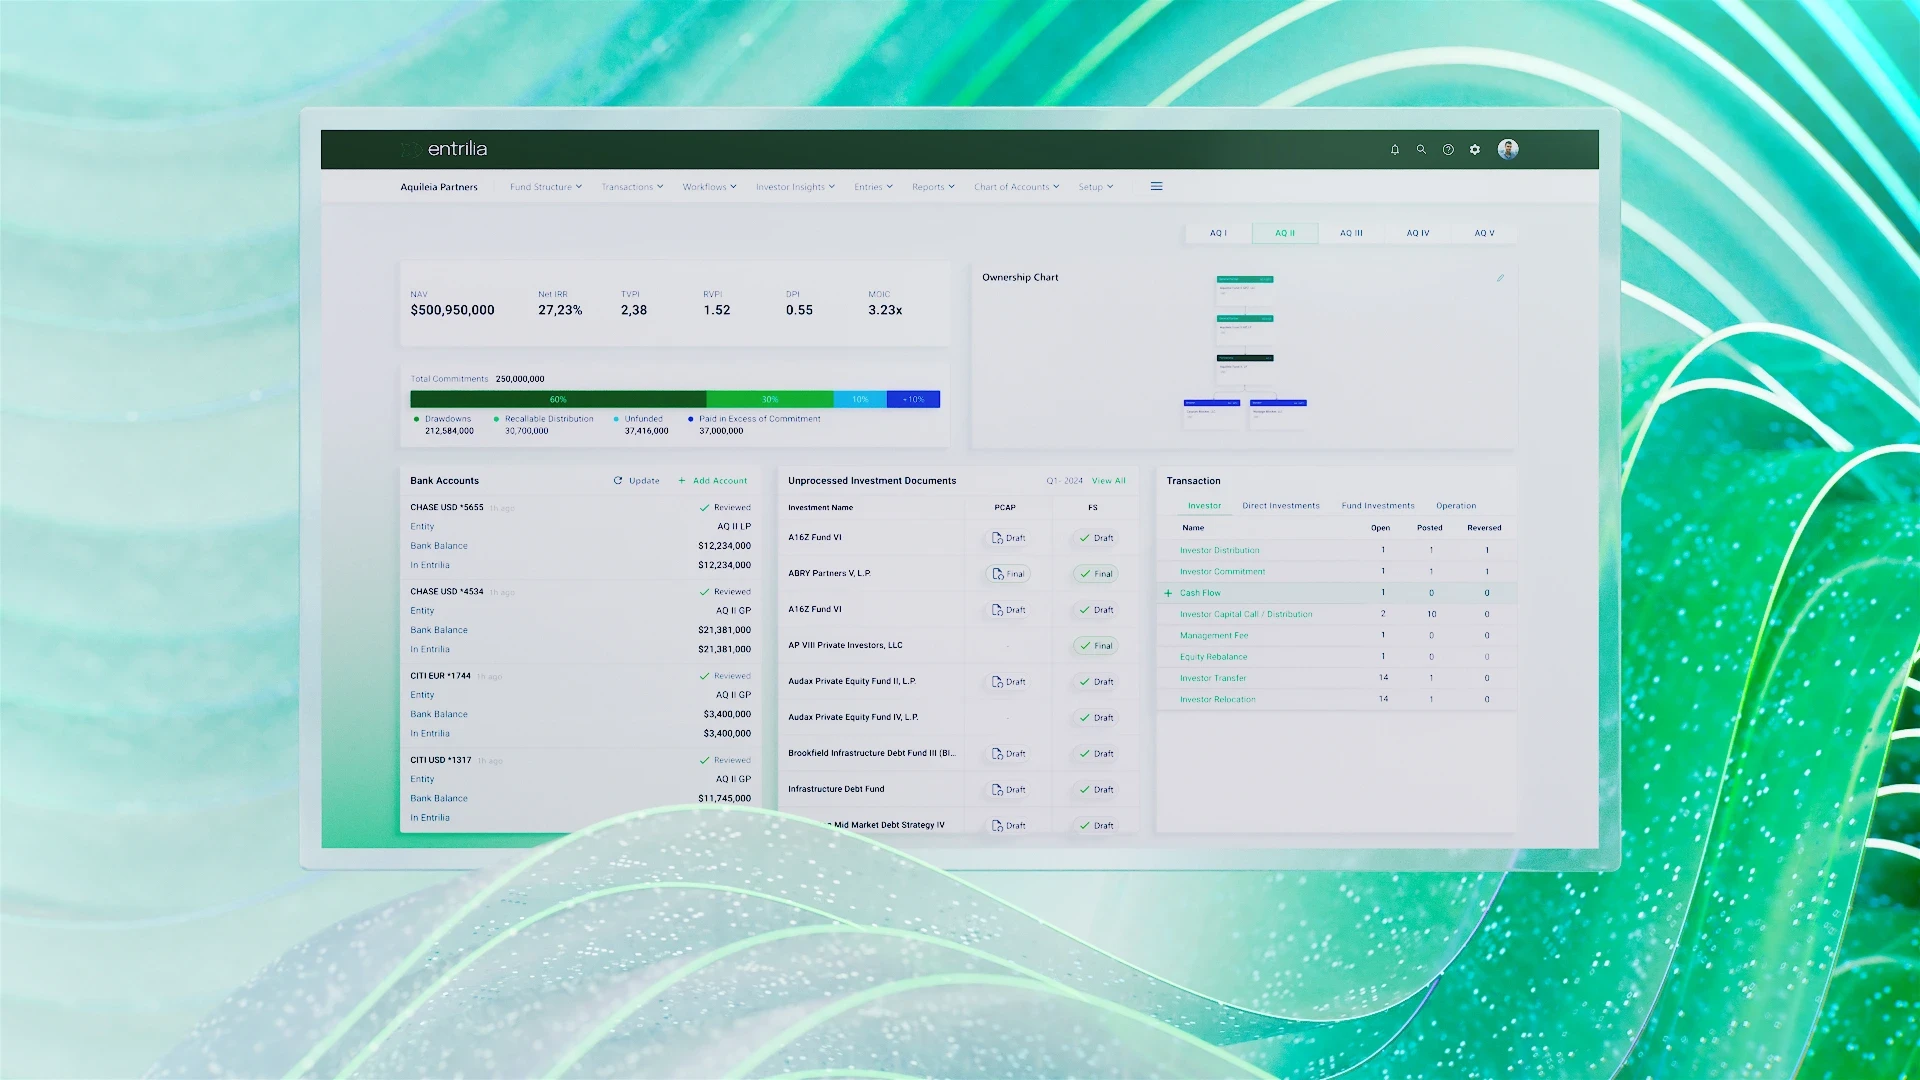Switch to the AQ IV fund tab
1920x1080 pixels.
click(1418, 233)
